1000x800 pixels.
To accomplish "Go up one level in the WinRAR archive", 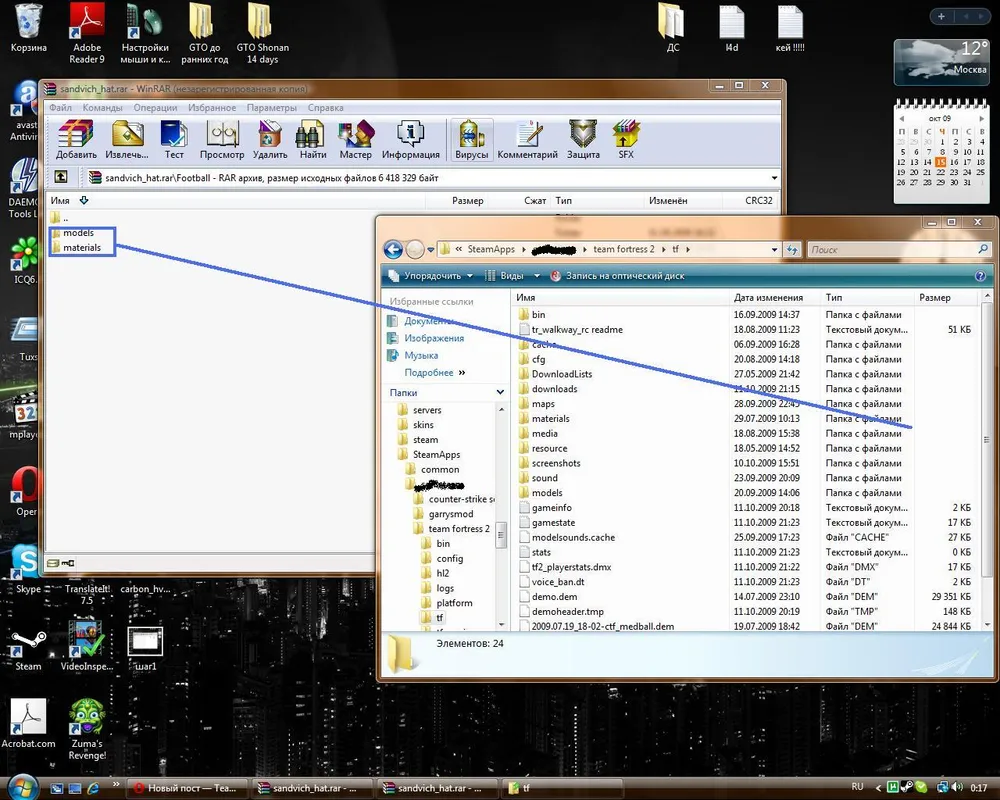I will [x=62, y=177].
